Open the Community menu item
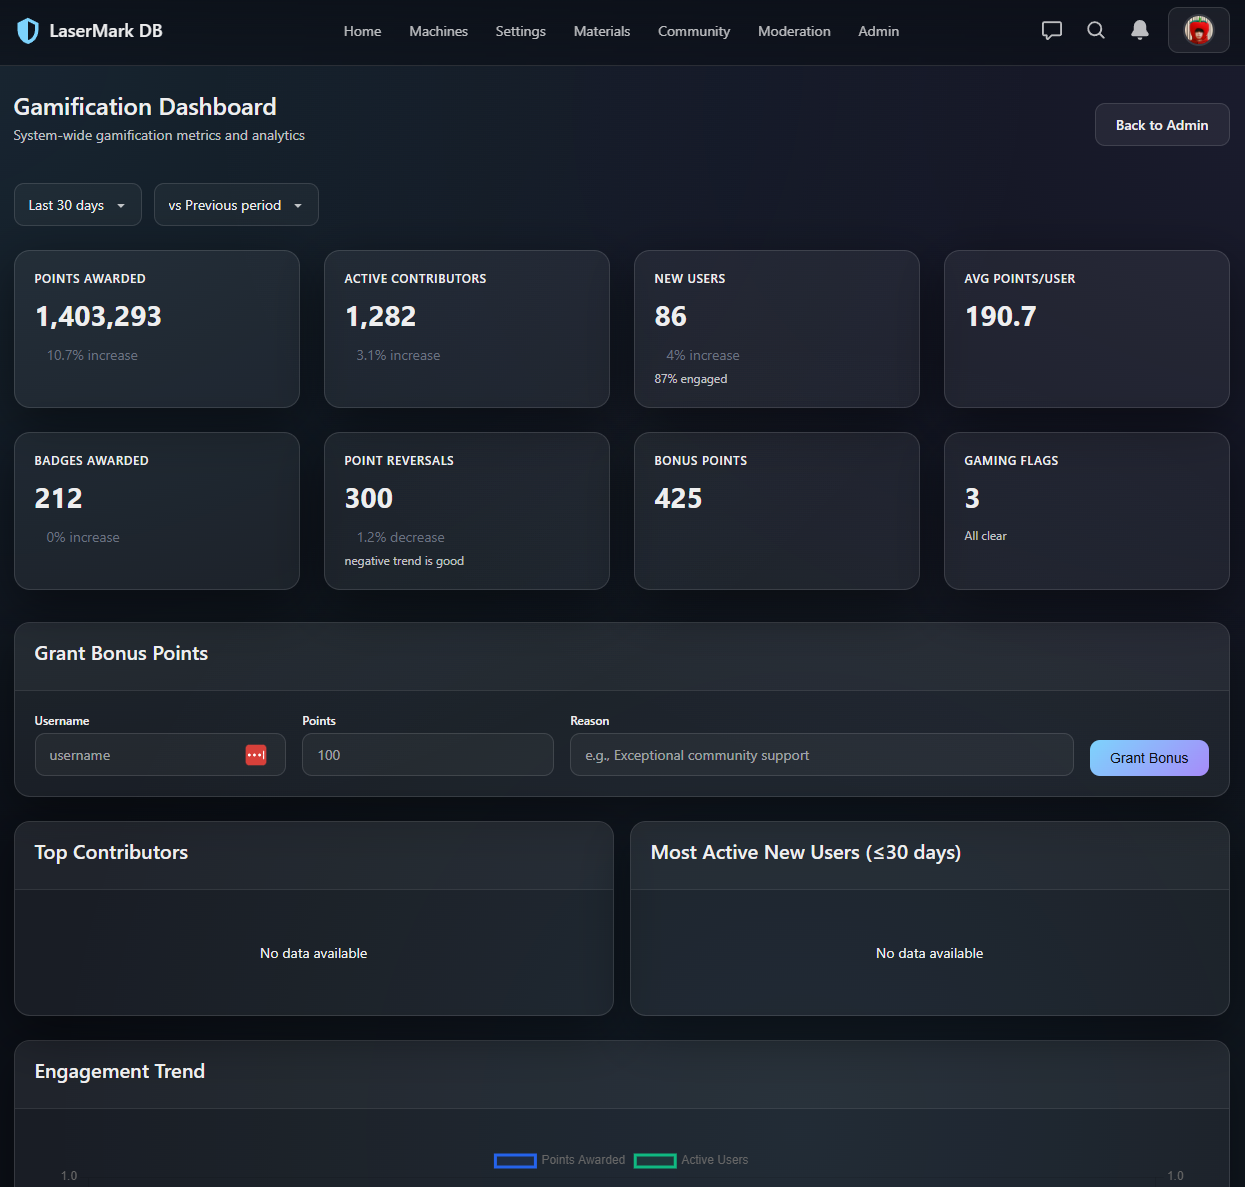This screenshot has width=1245, height=1187. tap(693, 31)
